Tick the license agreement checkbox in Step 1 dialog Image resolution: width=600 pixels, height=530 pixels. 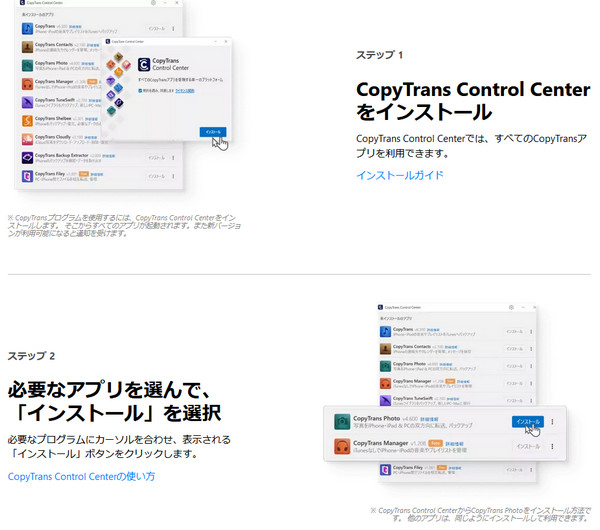click(140, 91)
